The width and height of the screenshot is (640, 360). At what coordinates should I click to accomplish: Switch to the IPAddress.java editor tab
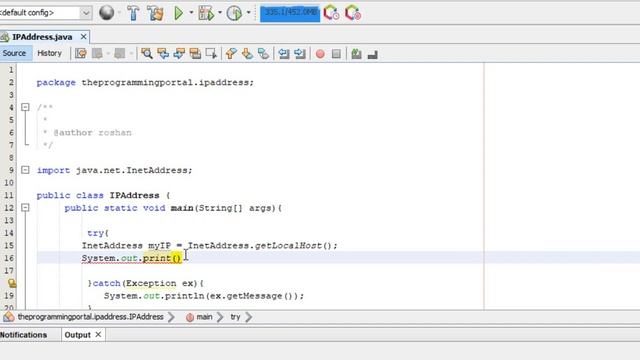pos(42,37)
